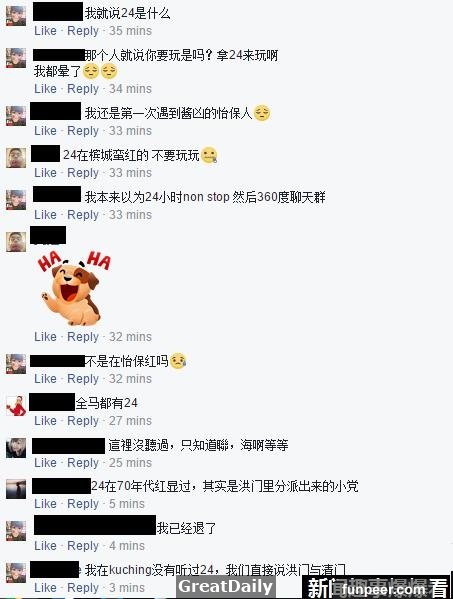
Task: Click the avatar on the 25 mins comment
Action: point(16,448)
